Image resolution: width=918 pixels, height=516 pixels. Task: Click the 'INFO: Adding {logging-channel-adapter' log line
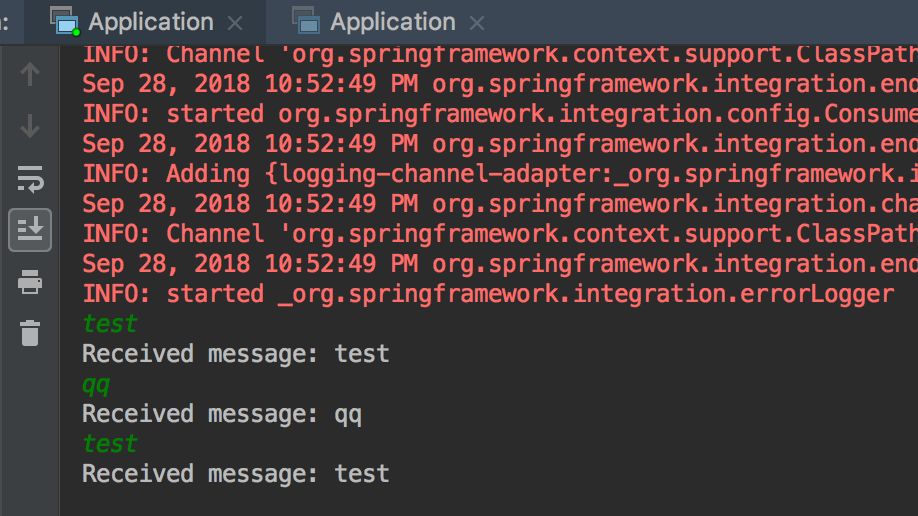coord(500,174)
